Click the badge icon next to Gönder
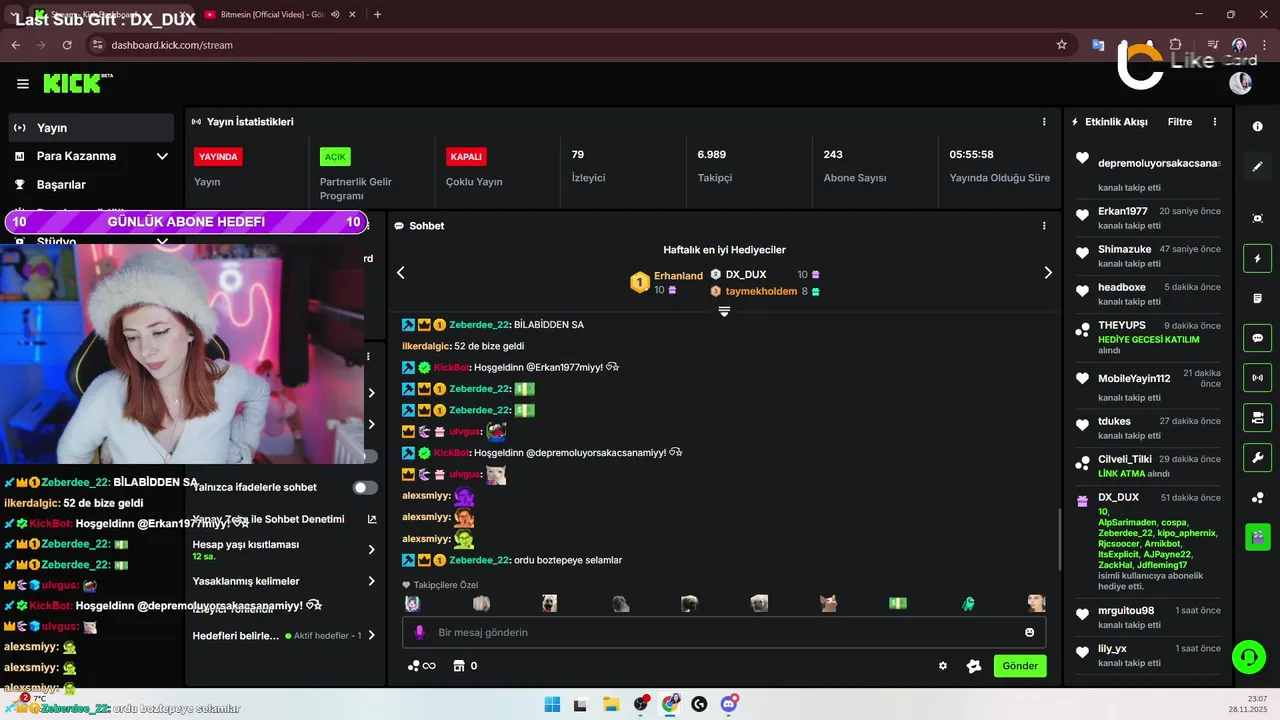 (x=974, y=666)
